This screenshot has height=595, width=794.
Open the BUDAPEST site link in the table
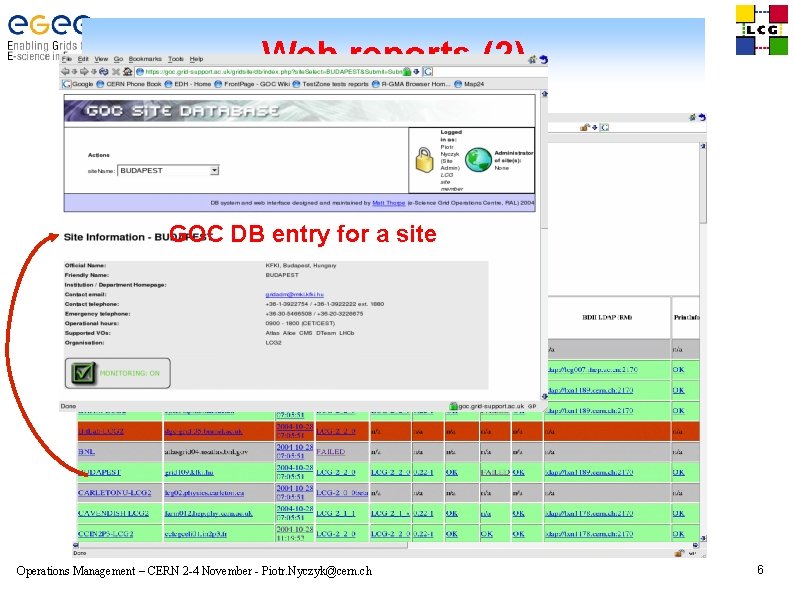pos(100,472)
